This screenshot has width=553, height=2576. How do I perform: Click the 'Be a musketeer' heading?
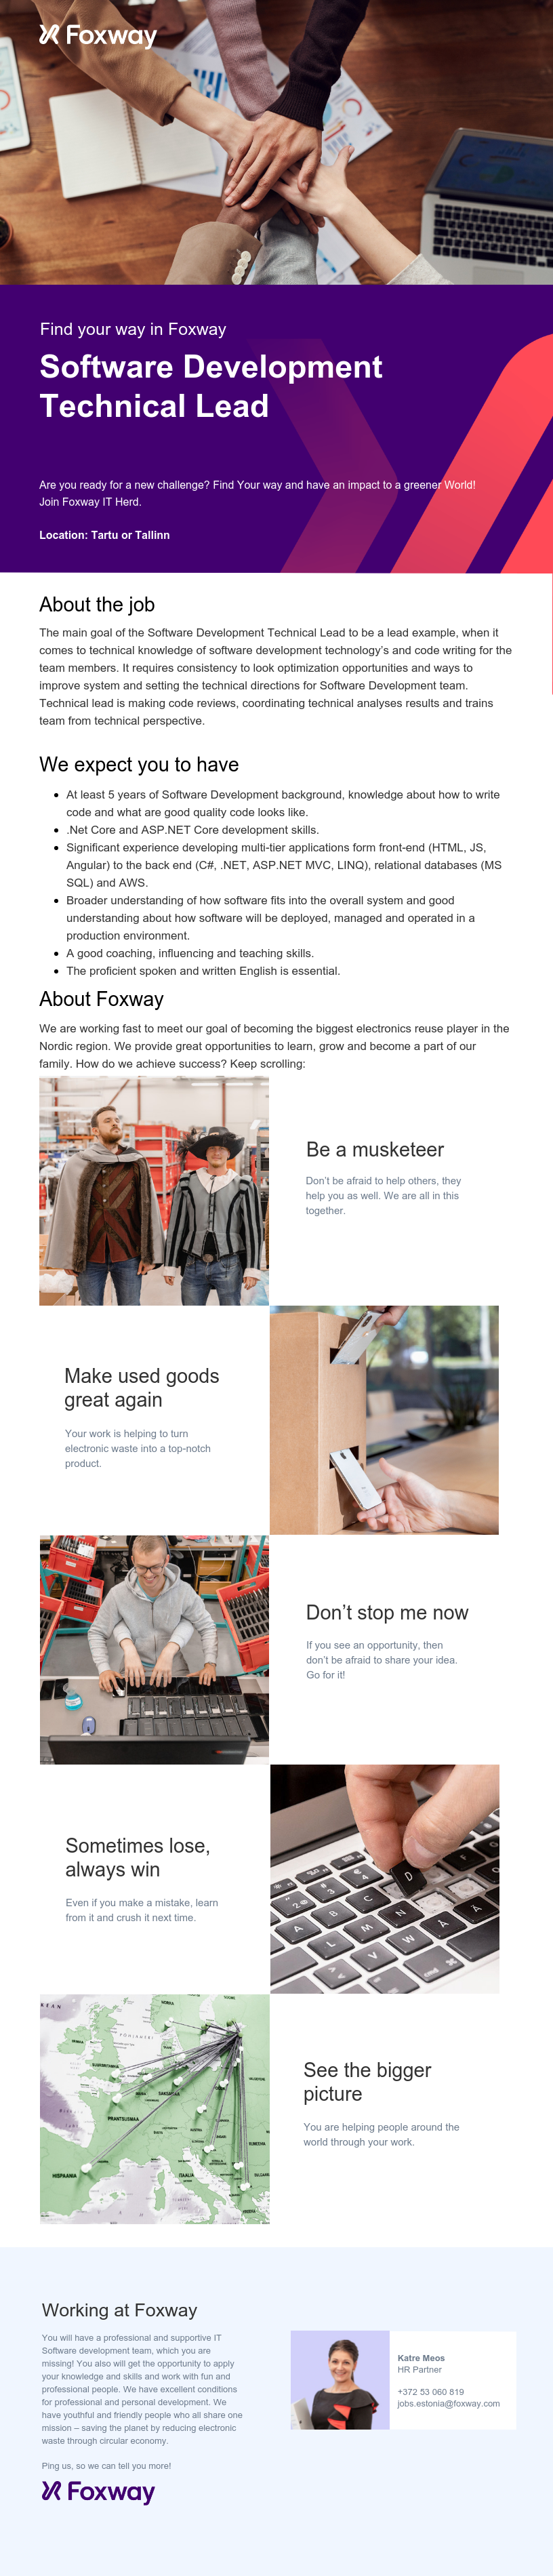click(x=375, y=1150)
